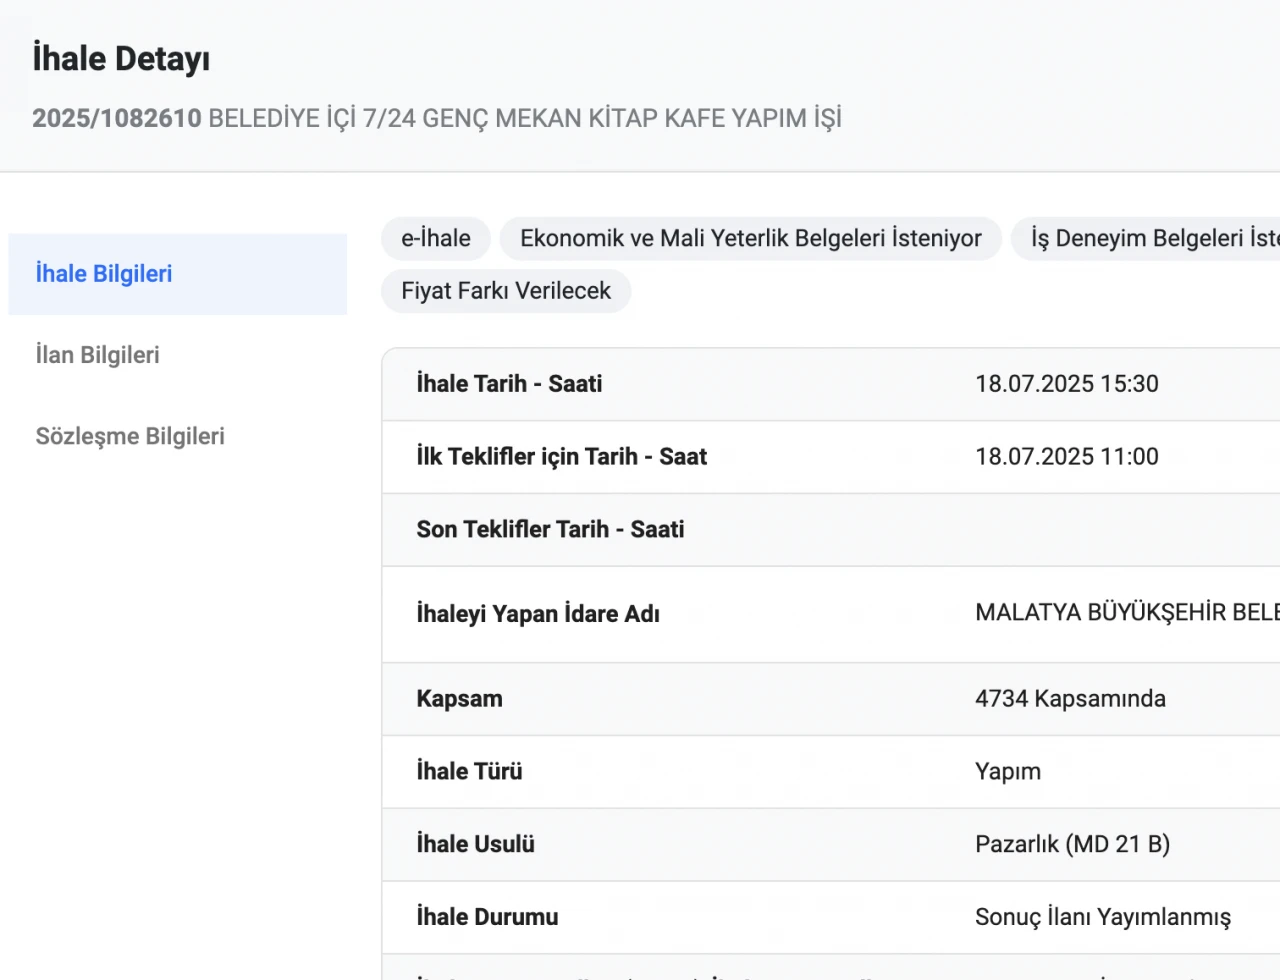Image resolution: width=1280 pixels, height=980 pixels.
Task: Click the İhale Türü value Yapım
Action: pos(1008,772)
